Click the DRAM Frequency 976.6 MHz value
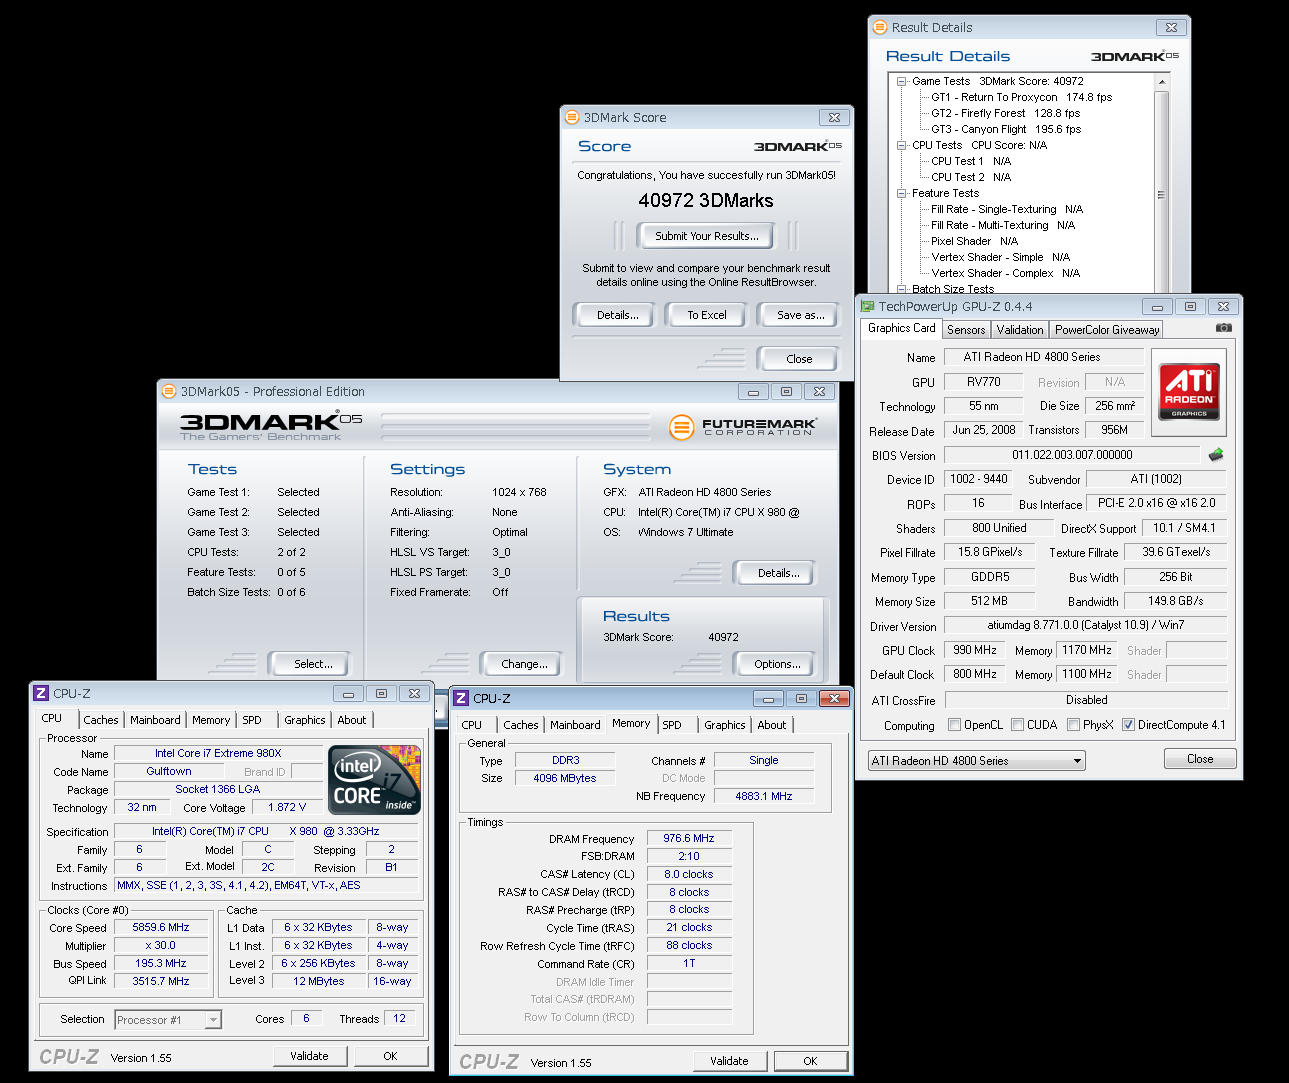The height and width of the screenshot is (1083, 1289). [689, 839]
